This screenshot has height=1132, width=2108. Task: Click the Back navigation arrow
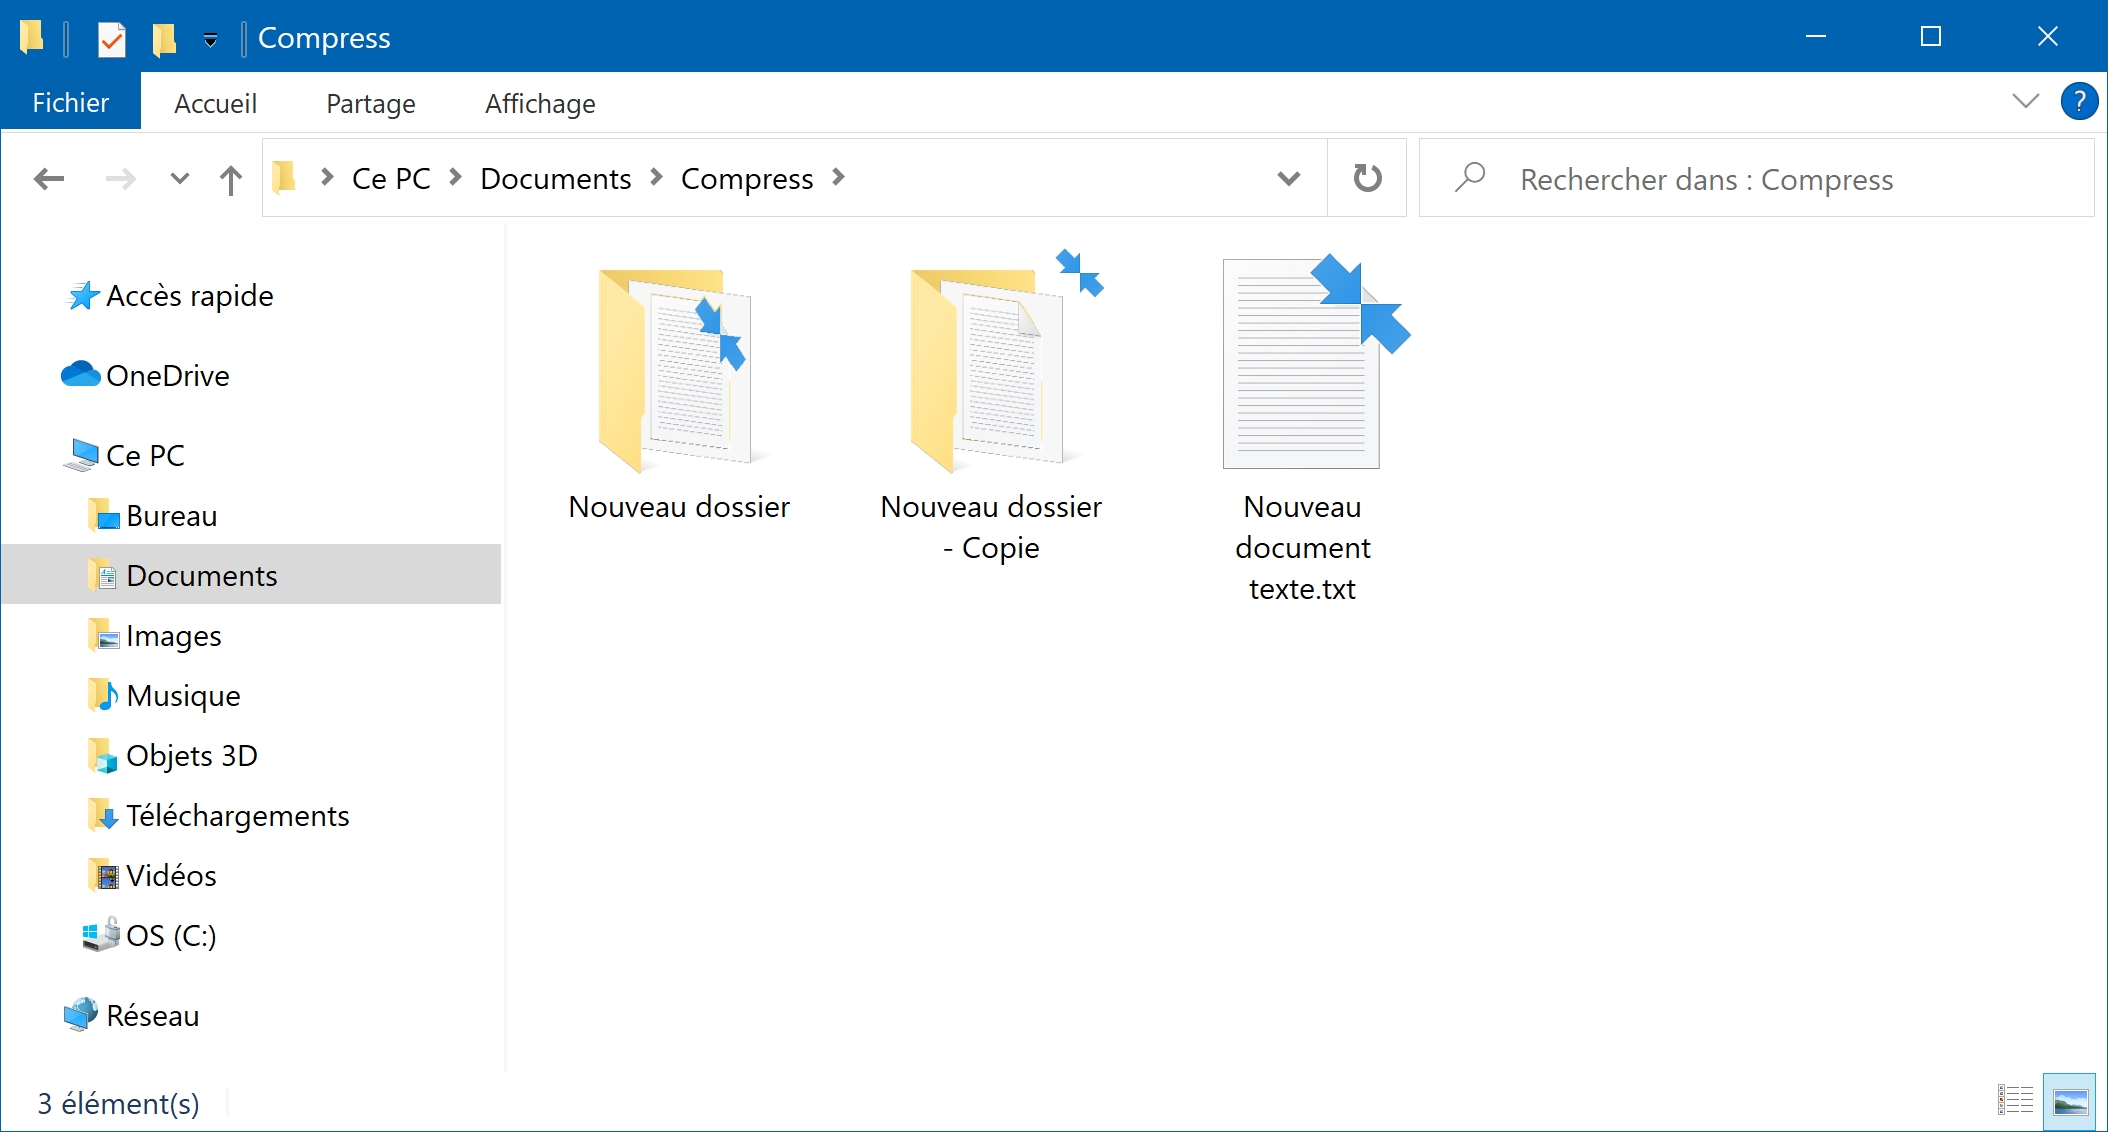point(48,179)
